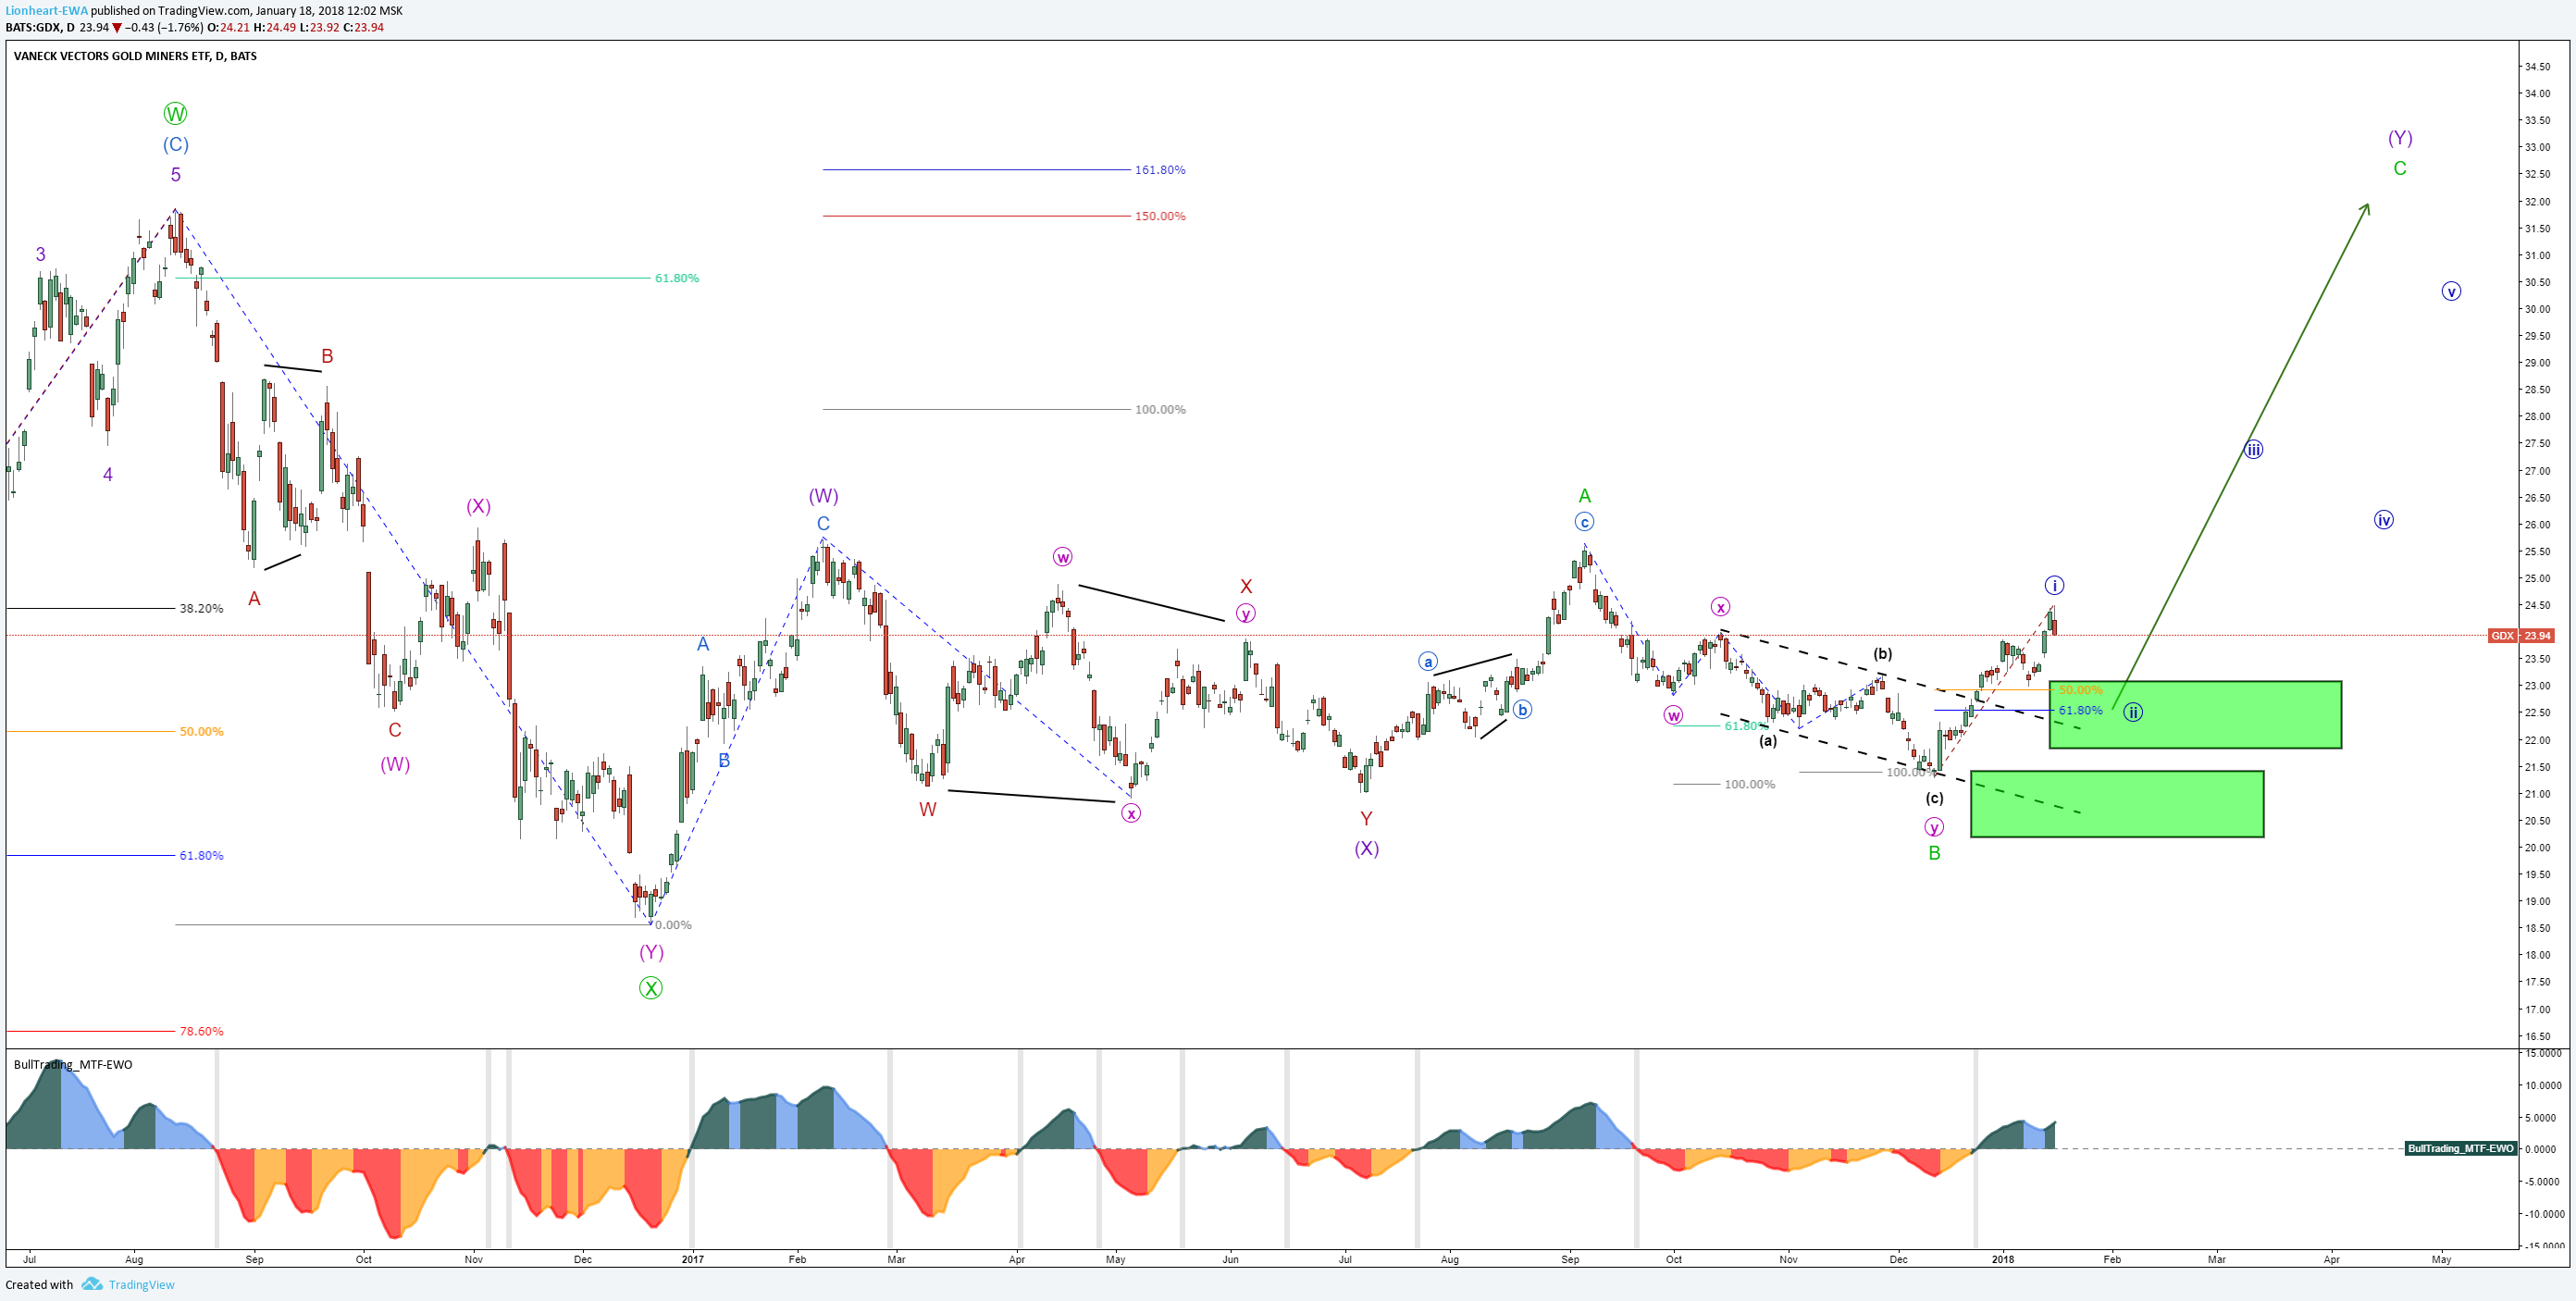Select the magenta (X) label near November 2016

click(478, 506)
